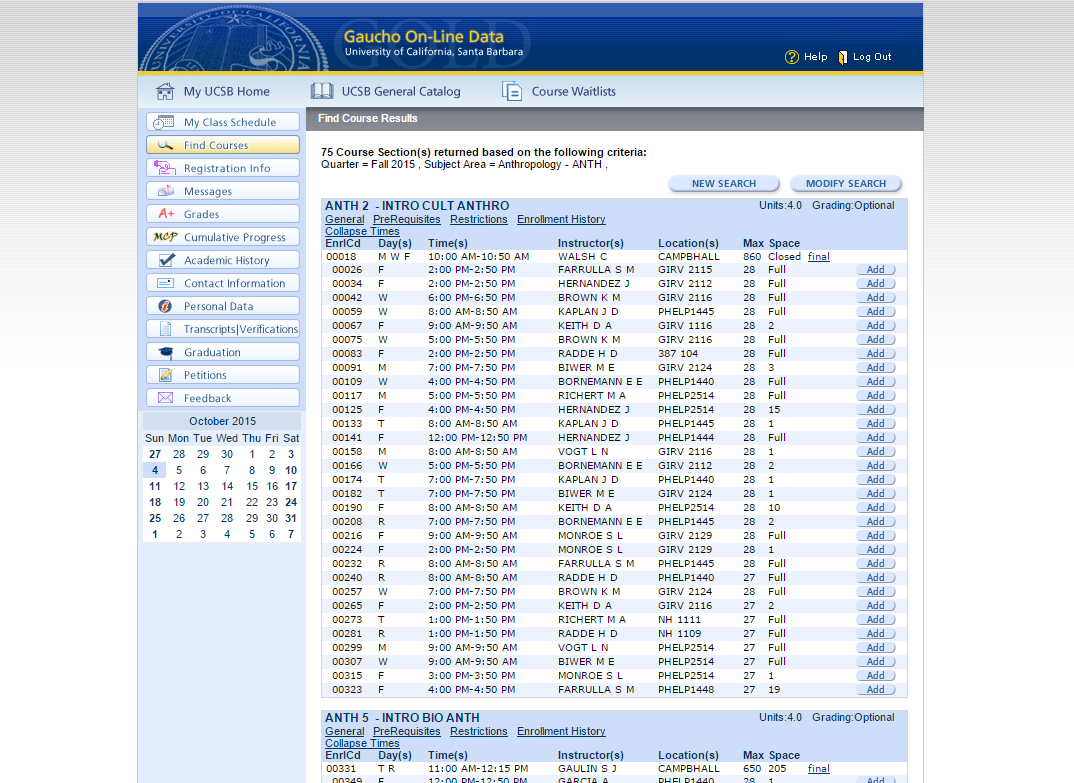Image resolution: width=1074 pixels, height=783 pixels.
Task: View PreRequisites for ANTH 5
Action: [407, 731]
